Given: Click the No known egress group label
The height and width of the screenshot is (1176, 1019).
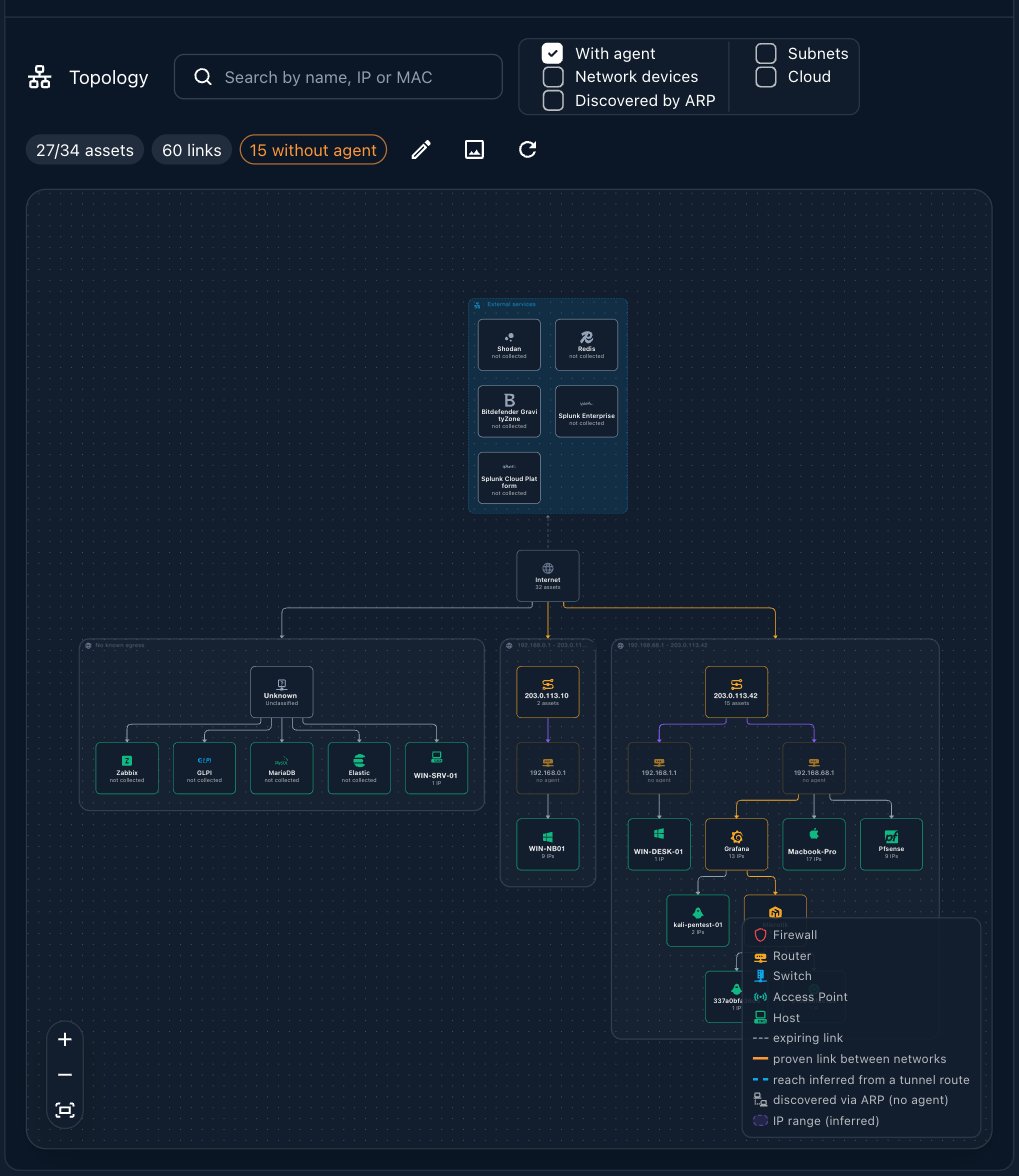Looking at the screenshot, I should (x=120, y=646).
